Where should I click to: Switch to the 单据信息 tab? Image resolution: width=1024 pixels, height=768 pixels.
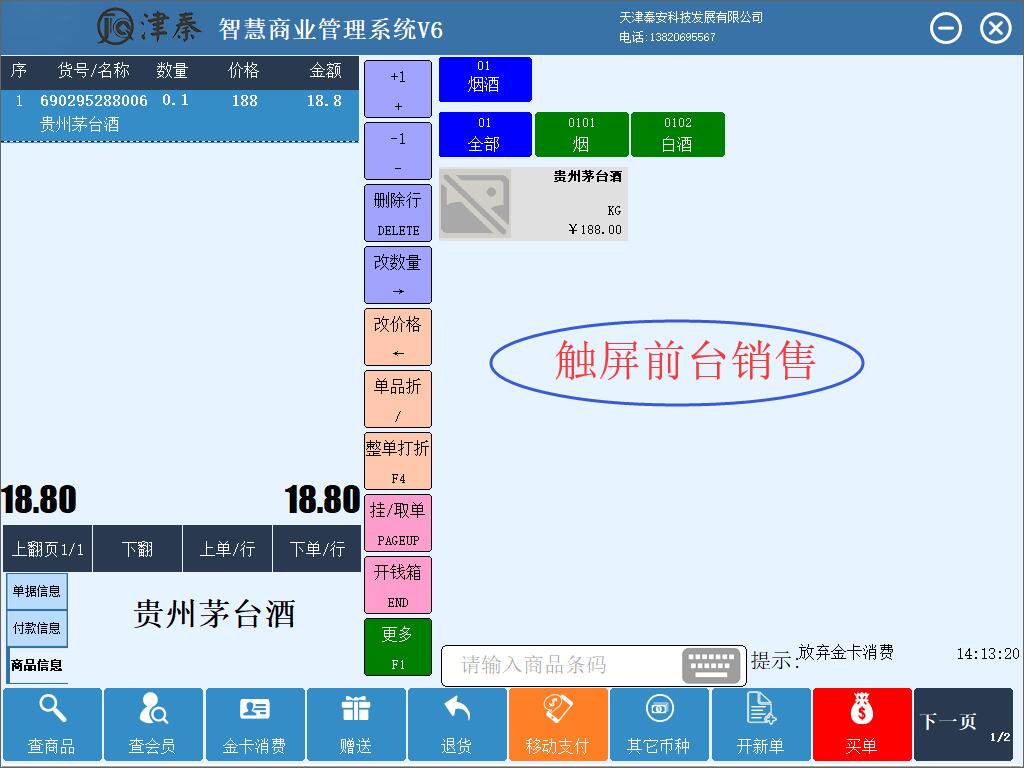point(37,591)
